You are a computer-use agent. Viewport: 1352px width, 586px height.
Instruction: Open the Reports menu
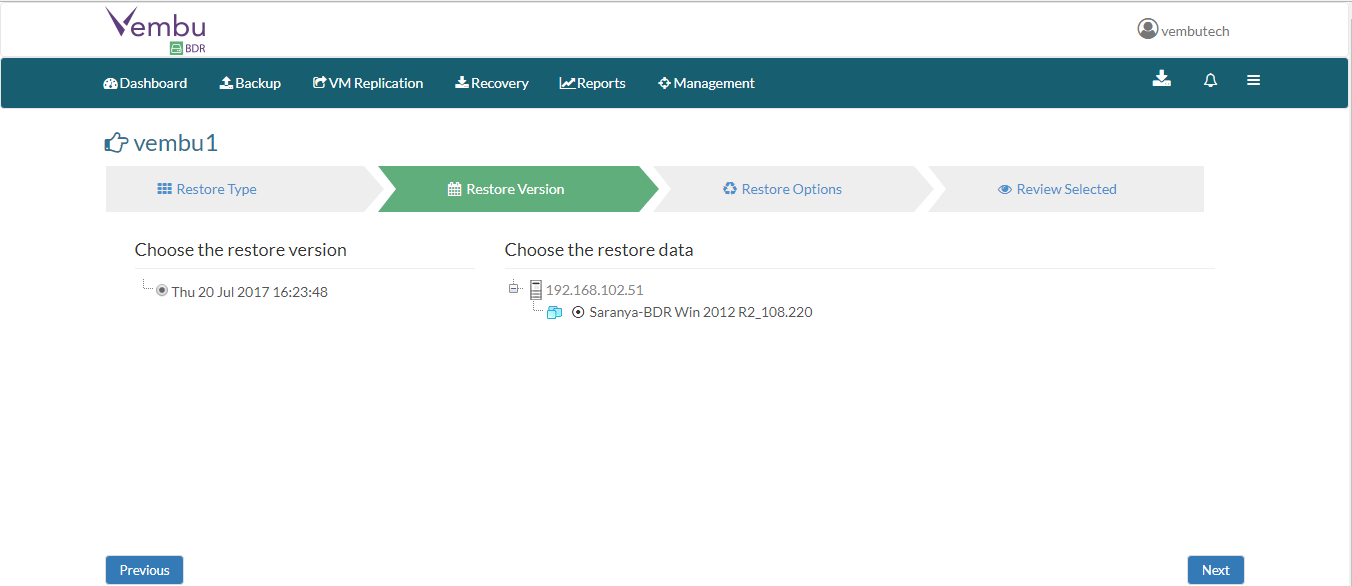[593, 83]
